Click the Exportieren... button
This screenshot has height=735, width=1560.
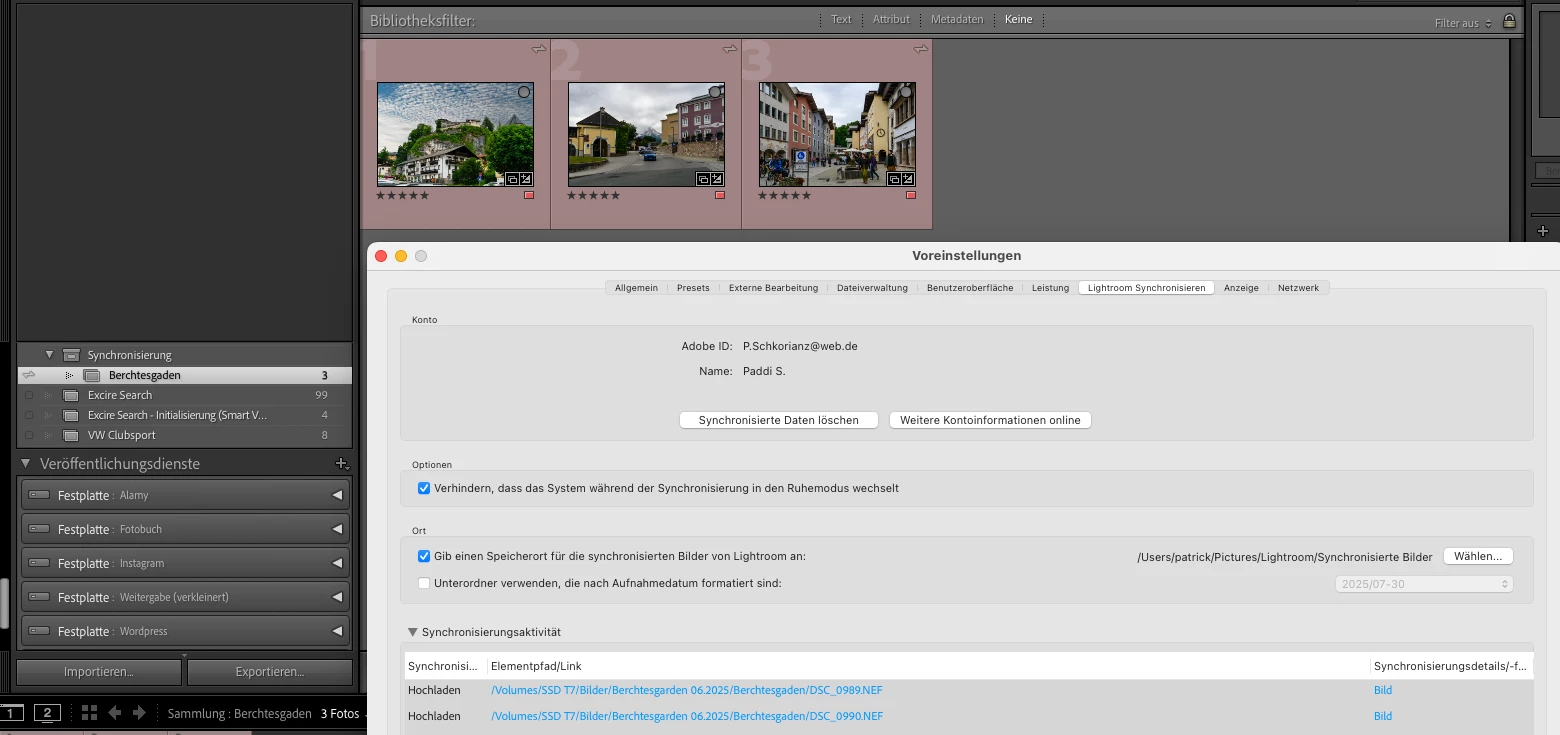tap(270, 672)
